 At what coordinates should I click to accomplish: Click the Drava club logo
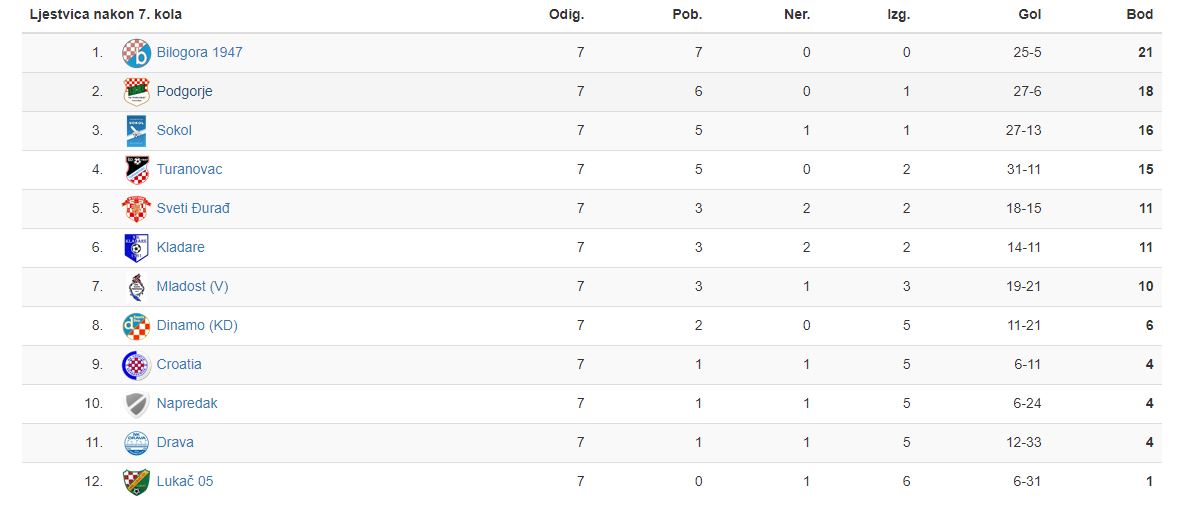point(136,443)
